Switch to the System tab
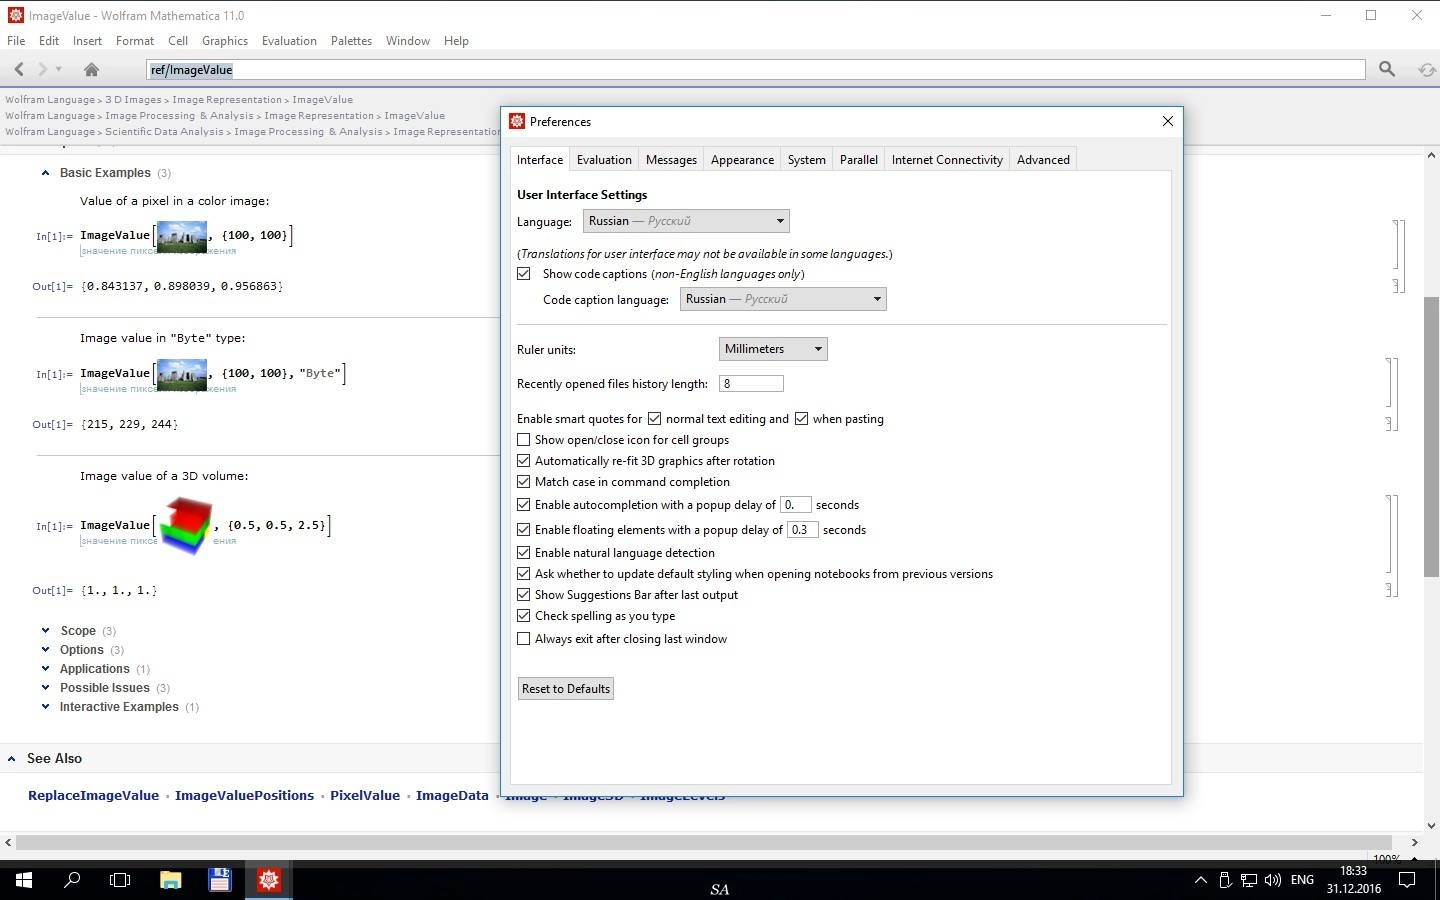 pyautogui.click(x=806, y=160)
